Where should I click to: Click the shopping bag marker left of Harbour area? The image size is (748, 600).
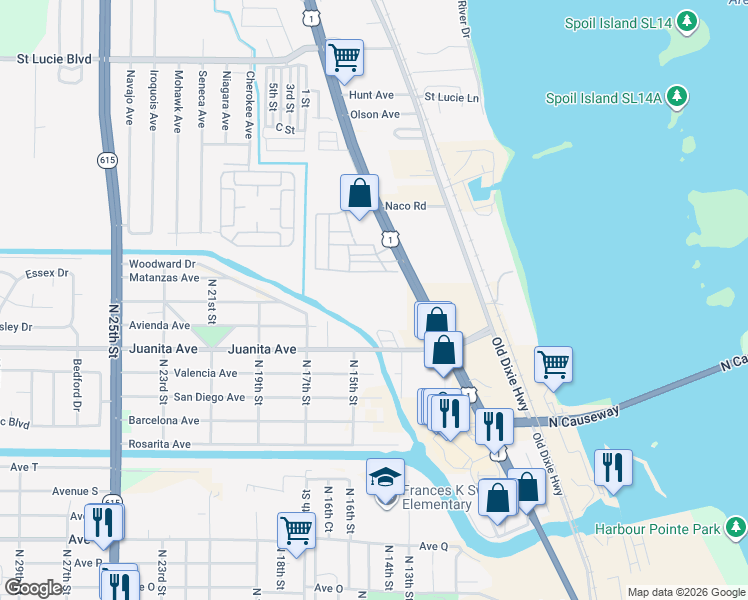498,498
